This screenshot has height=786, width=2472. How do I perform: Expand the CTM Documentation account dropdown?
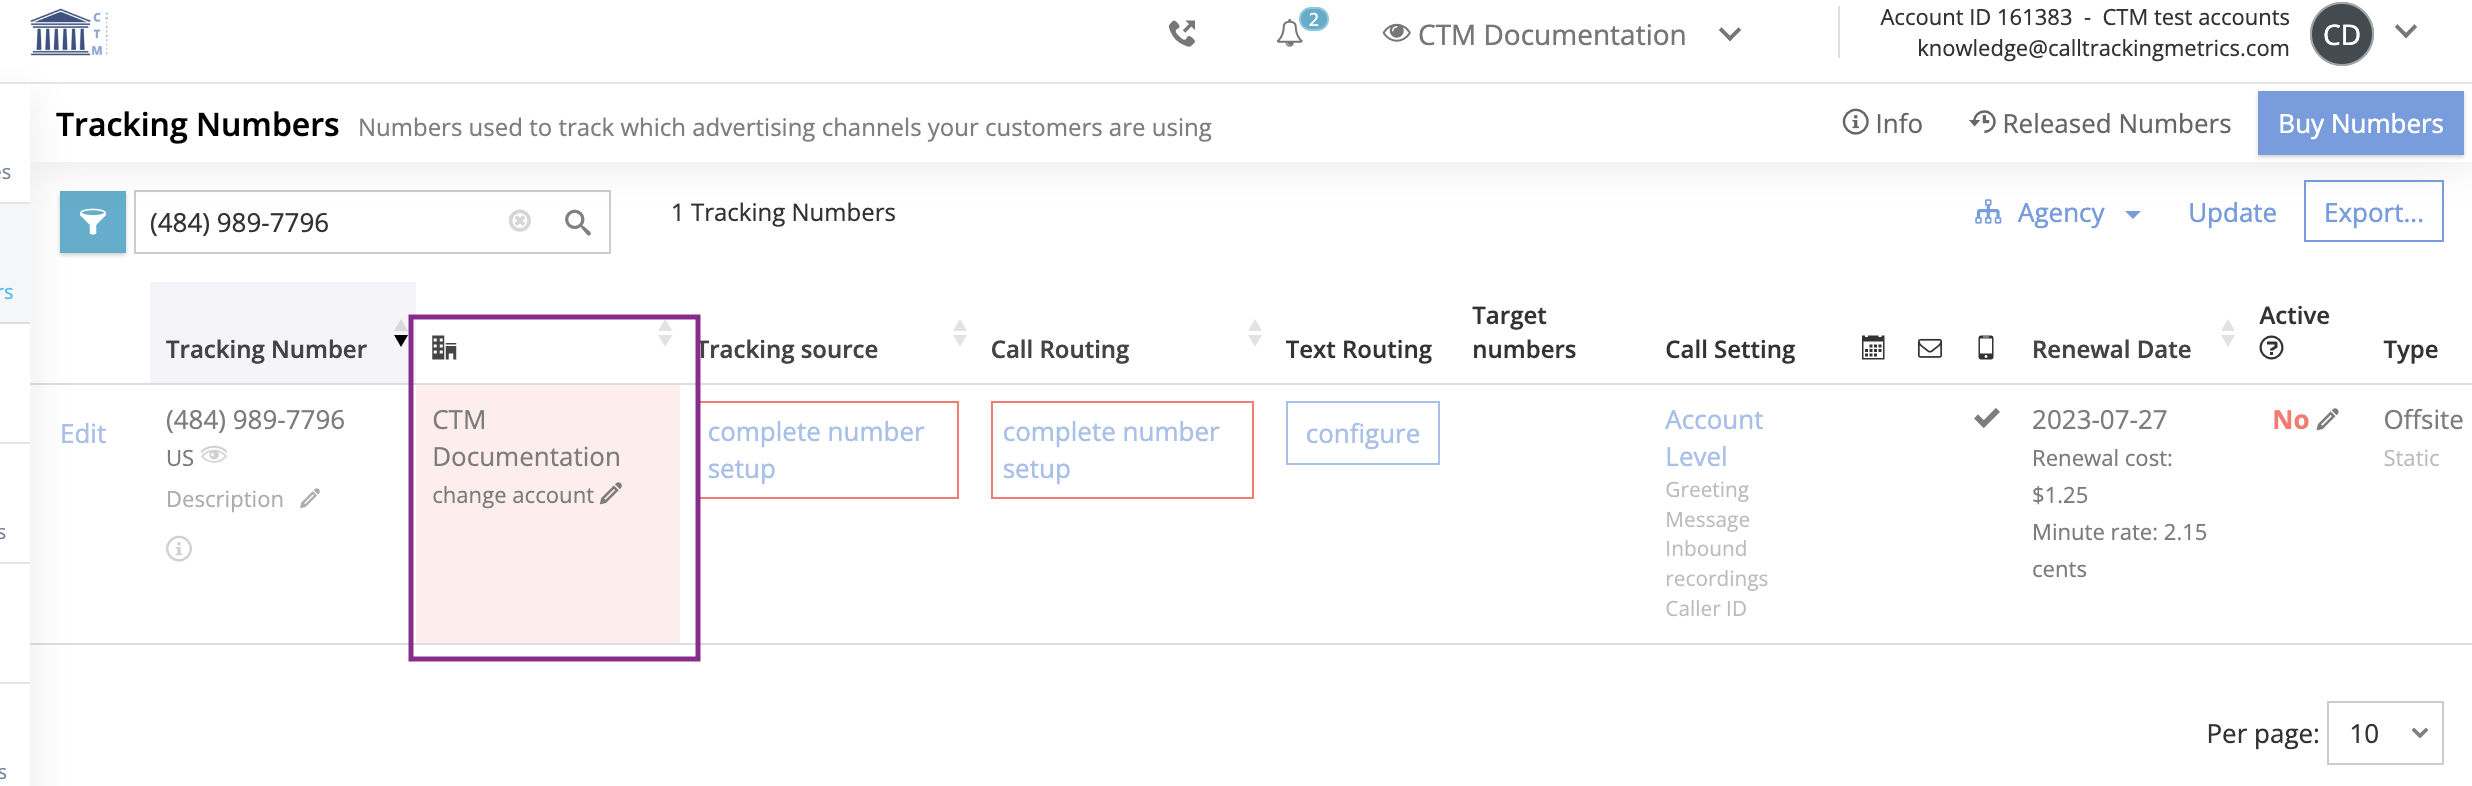[x=1730, y=35]
